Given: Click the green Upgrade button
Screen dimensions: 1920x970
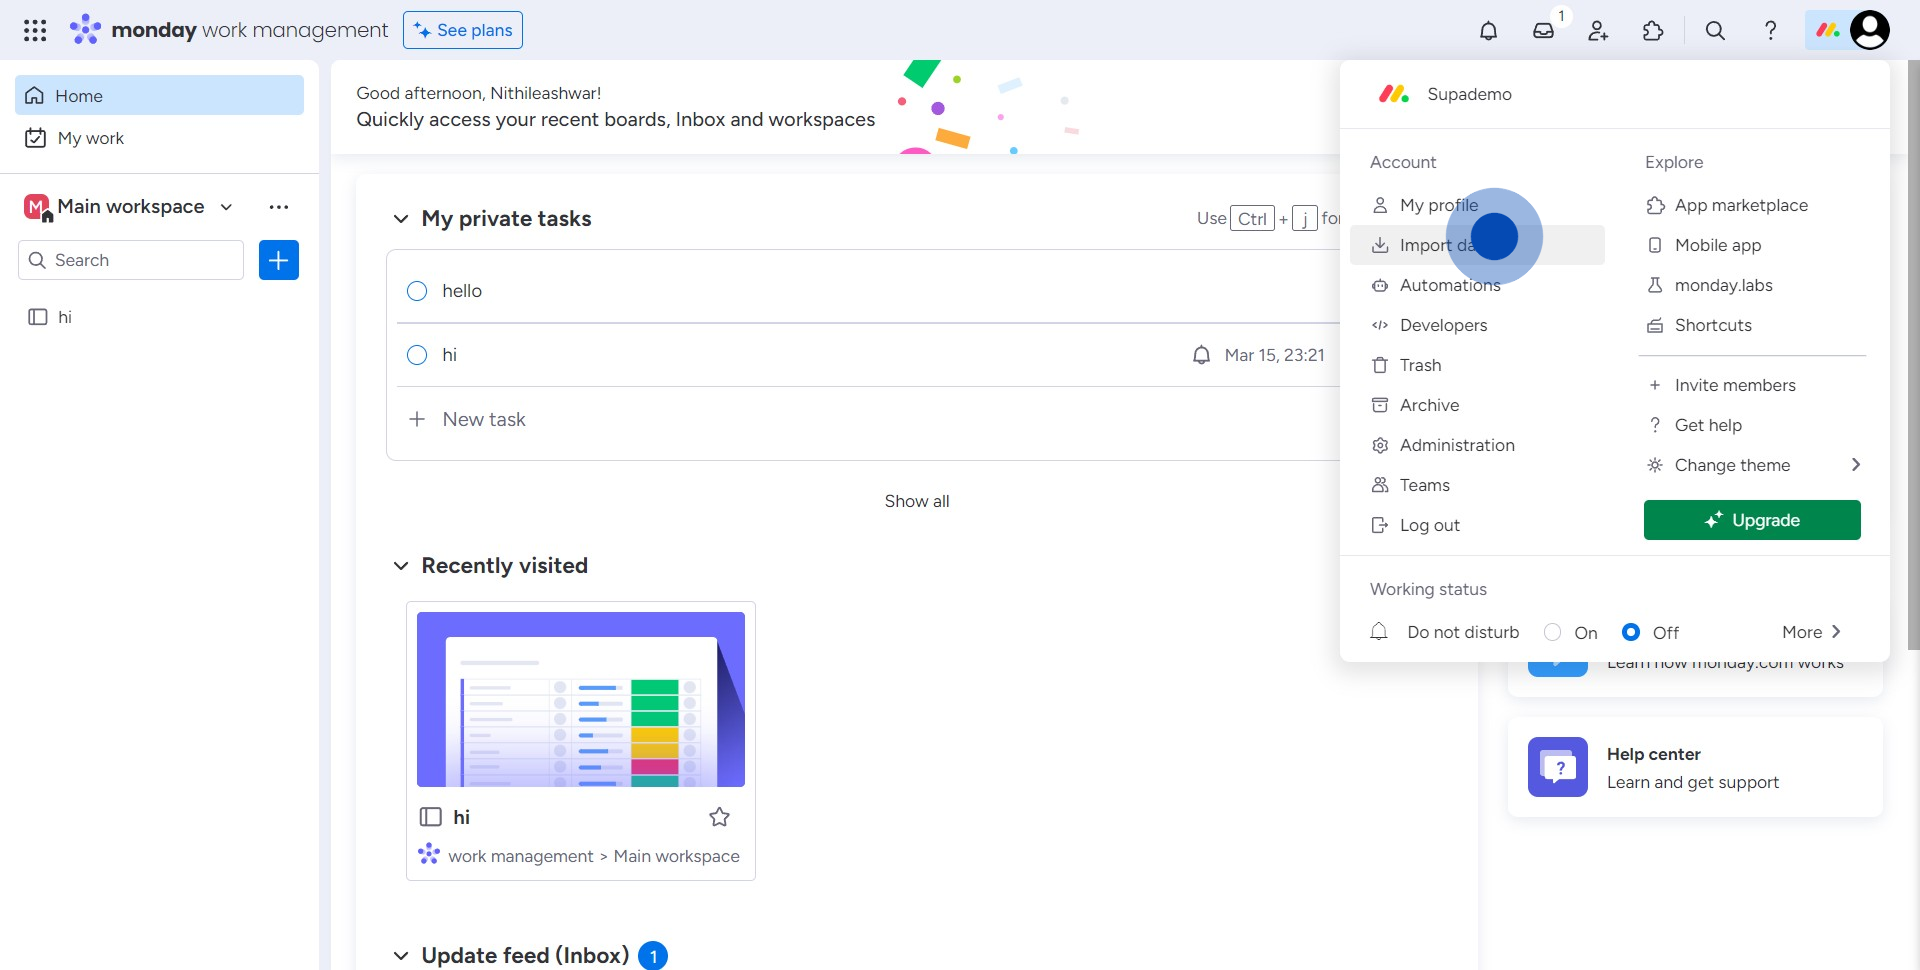Looking at the screenshot, I should (x=1752, y=520).
